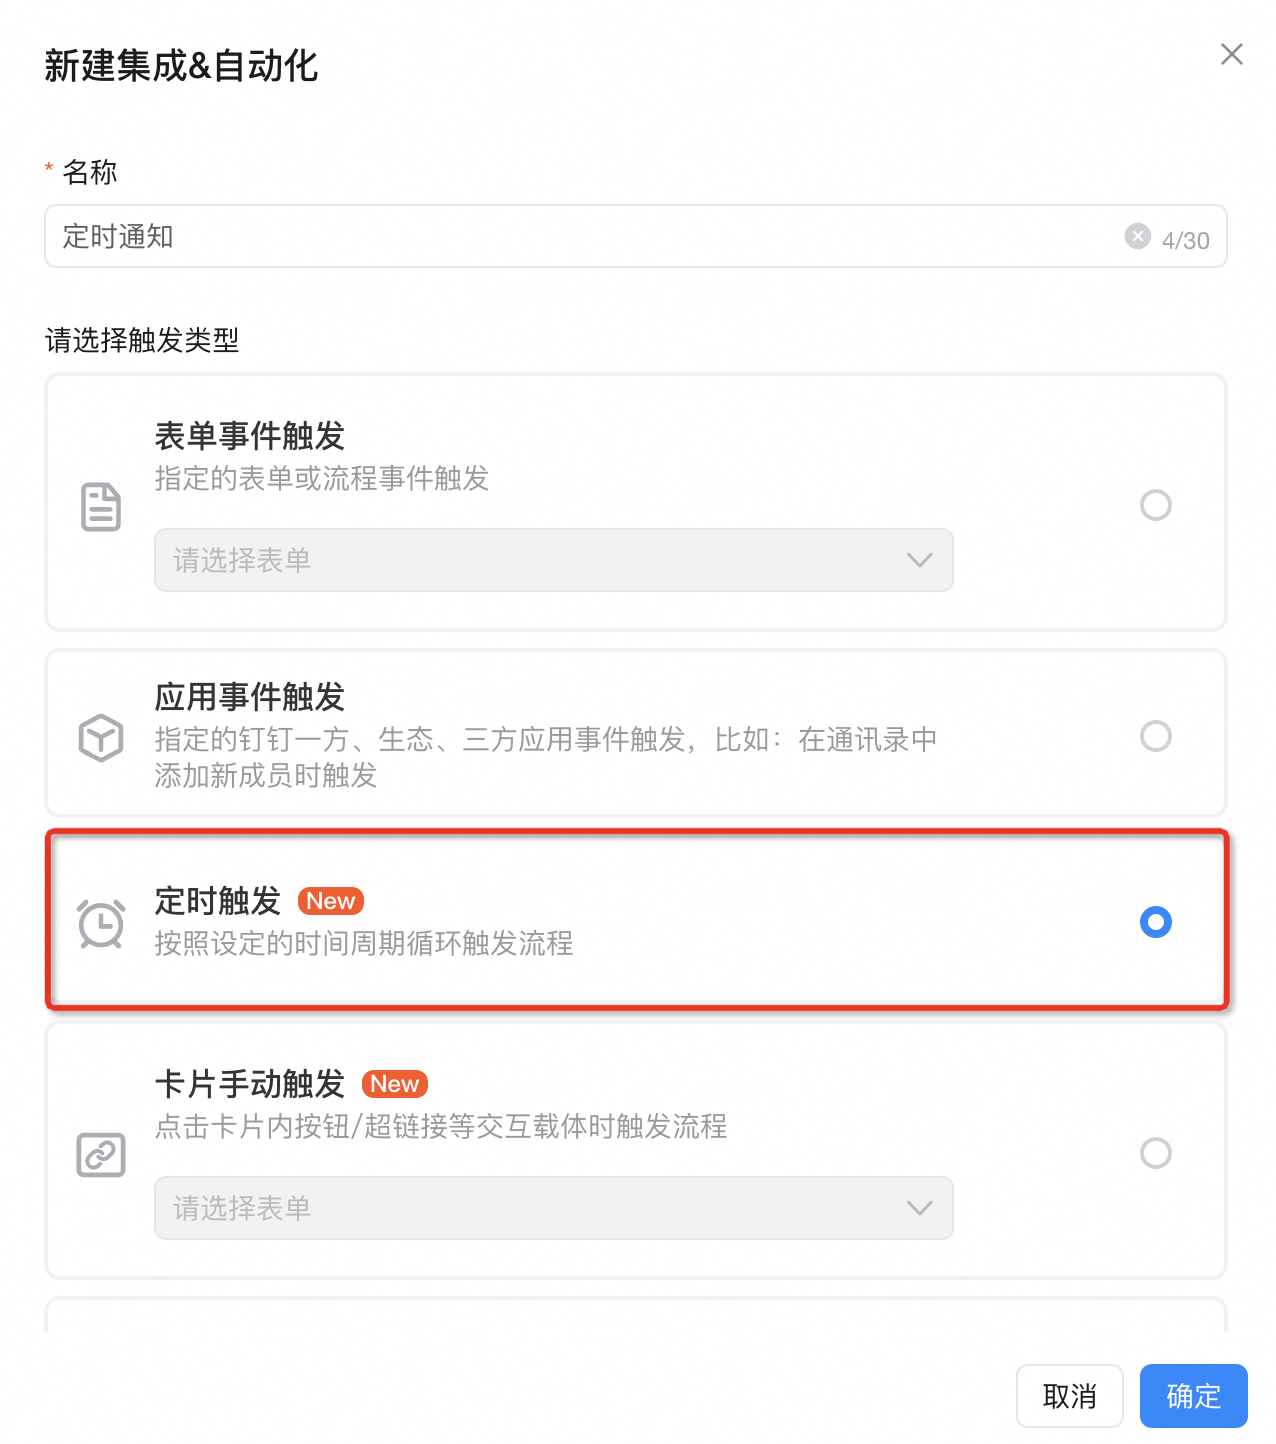
Task: Click the 应用事件触发 option title
Action: click(250, 696)
